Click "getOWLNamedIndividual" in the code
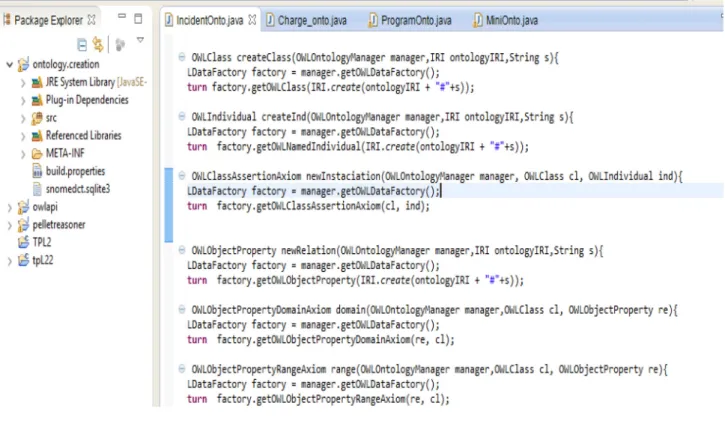This screenshot has height=421, width=725. [308, 147]
